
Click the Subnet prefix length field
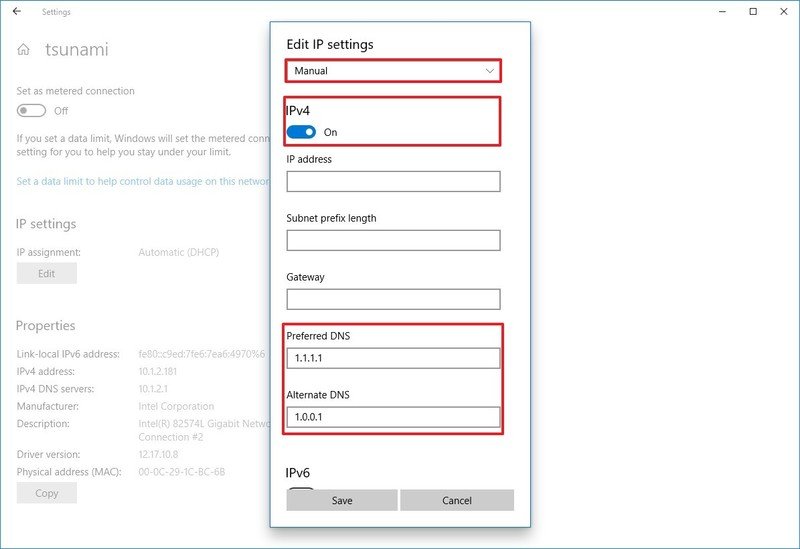click(x=393, y=240)
